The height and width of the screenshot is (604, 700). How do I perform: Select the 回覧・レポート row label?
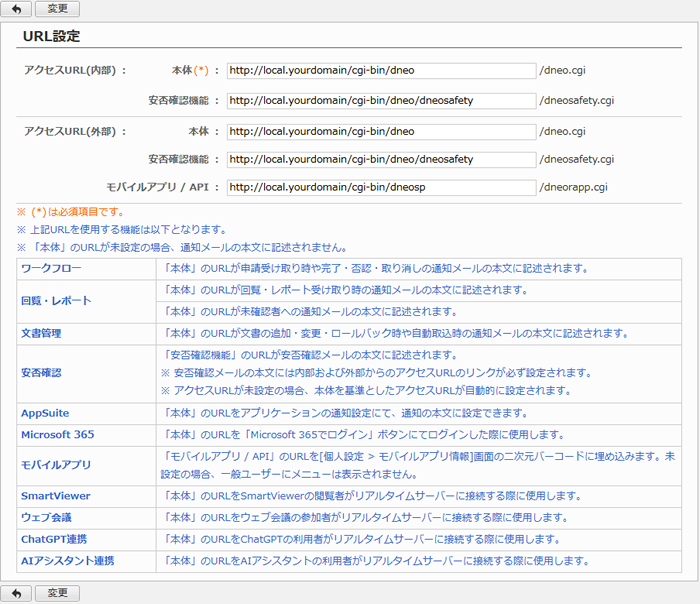56,301
